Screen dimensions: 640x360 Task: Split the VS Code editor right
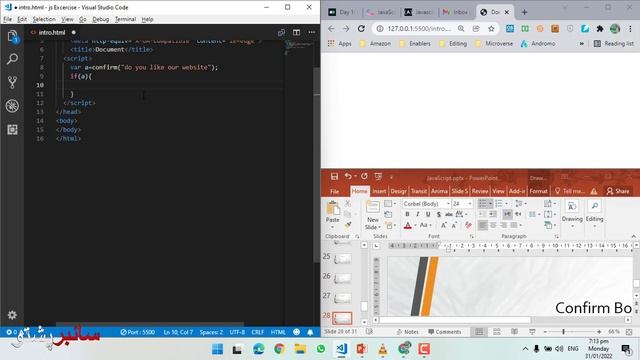(x=296, y=32)
